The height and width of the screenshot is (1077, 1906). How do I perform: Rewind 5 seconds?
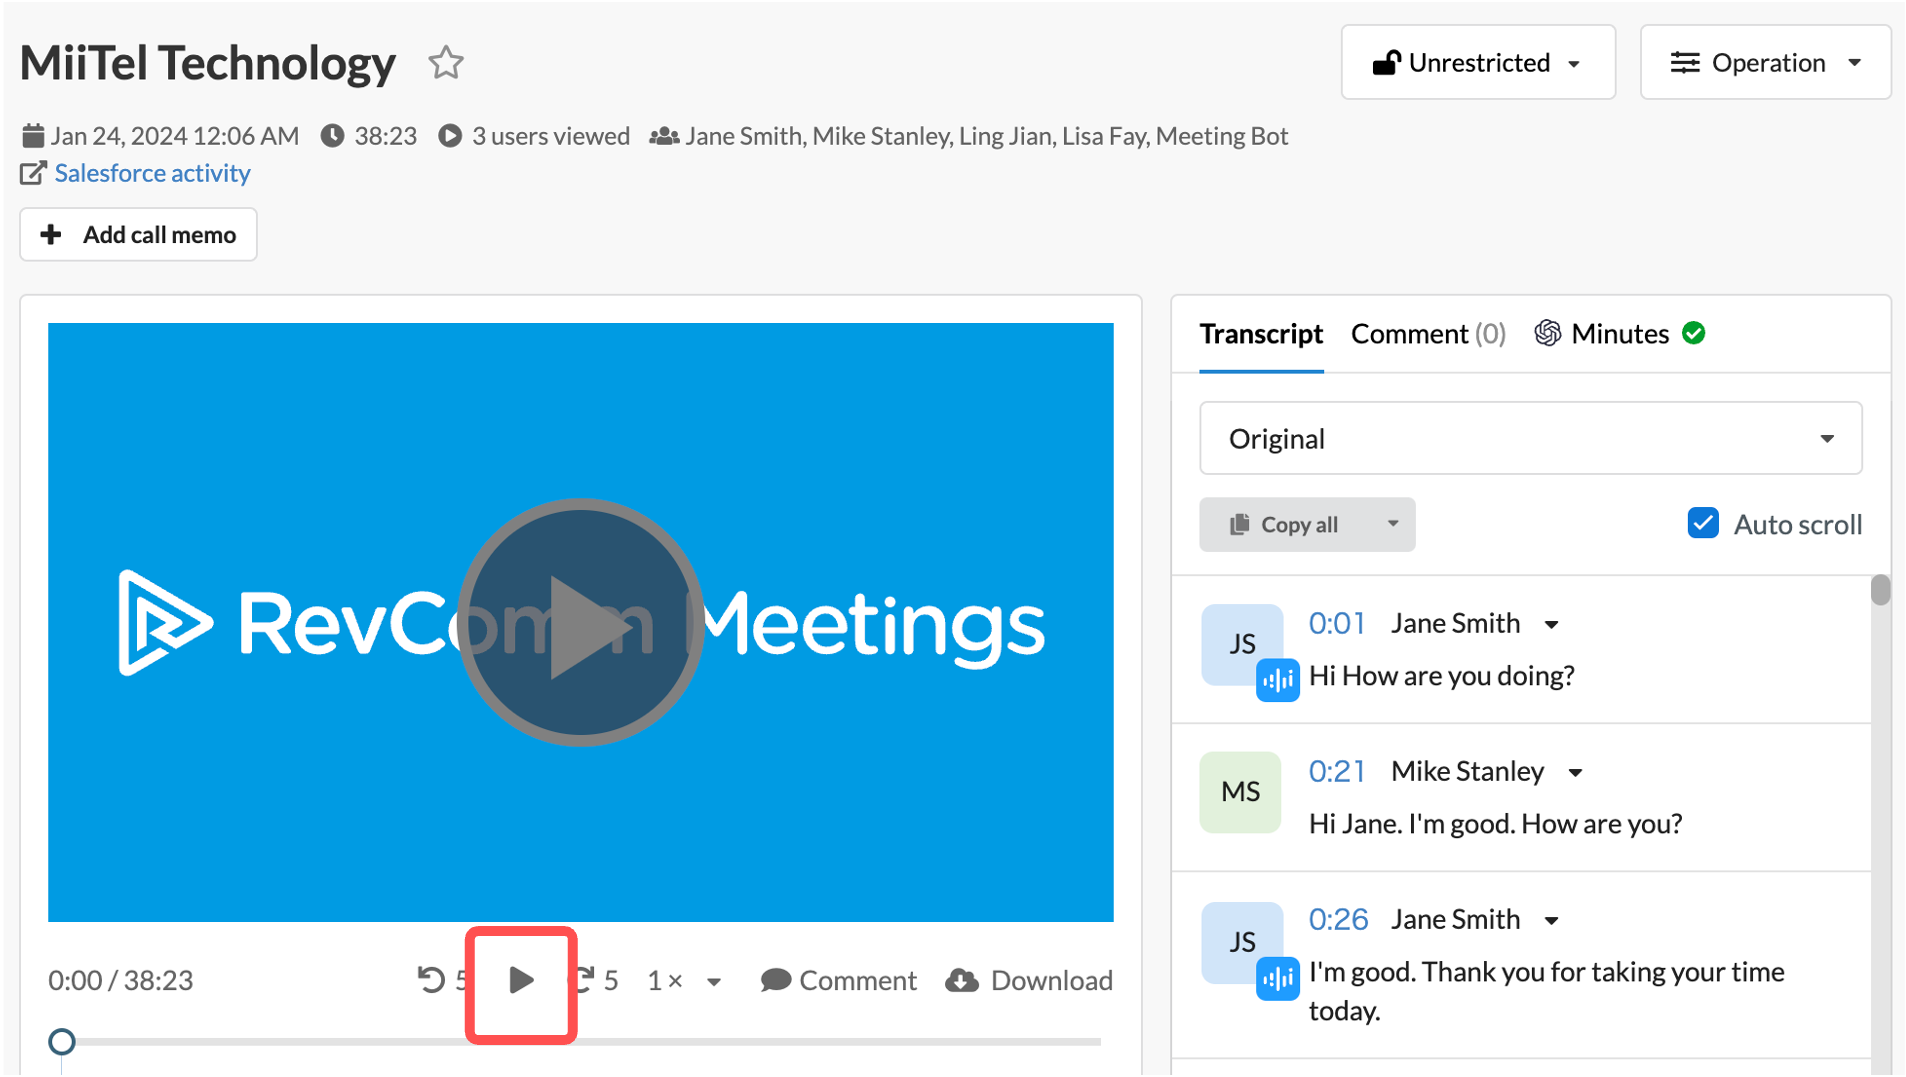(x=440, y=980)
